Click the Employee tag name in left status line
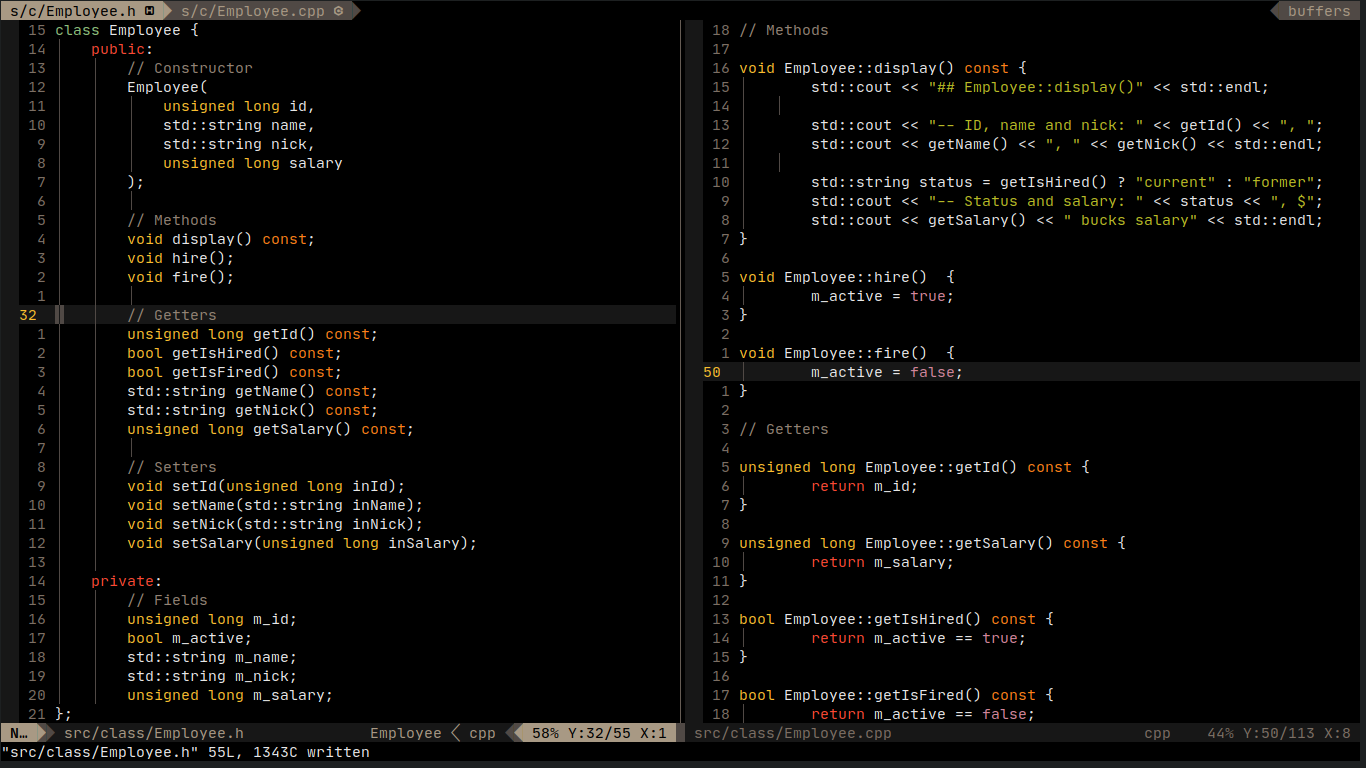 [x=406, y=733]
